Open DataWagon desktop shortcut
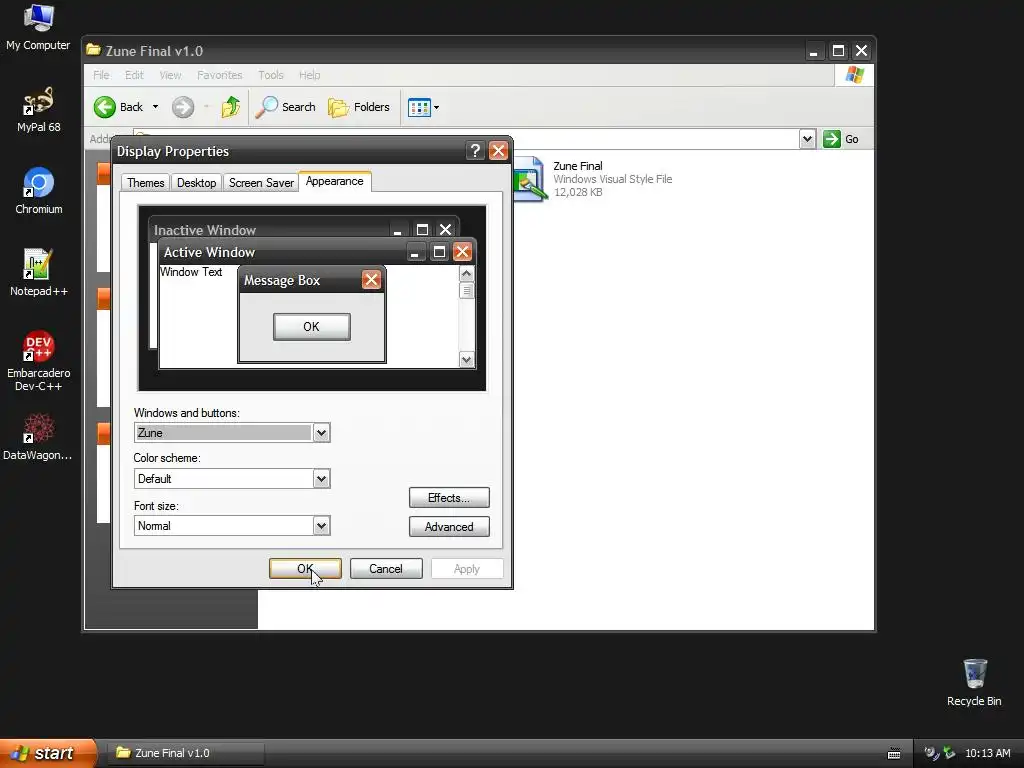Screen dimensions: 1024x768 pyautogui.click(x=38, y=436)
